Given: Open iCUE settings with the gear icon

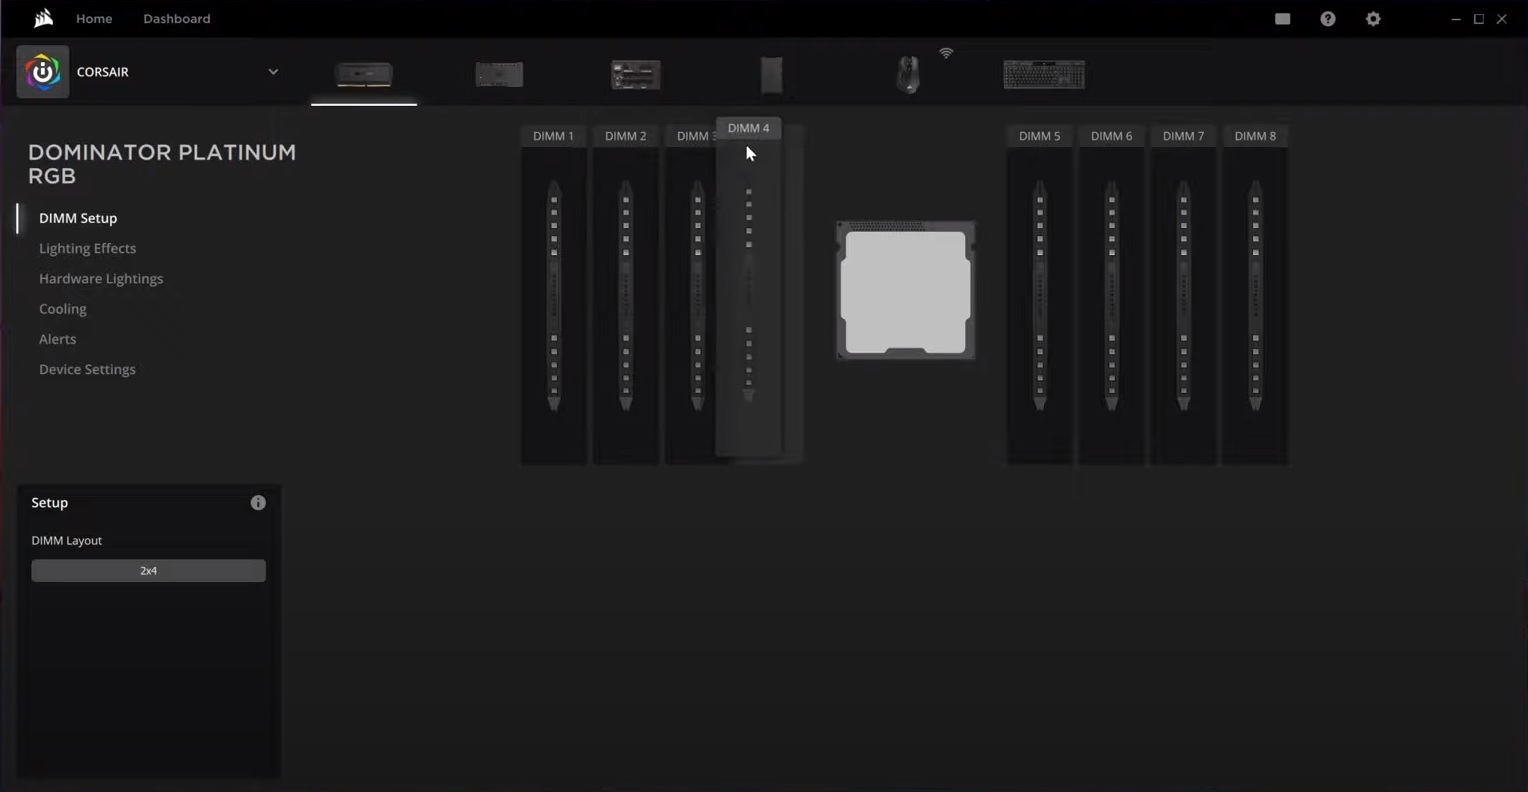Looking at the screenshot, I should coord(1373,18).
